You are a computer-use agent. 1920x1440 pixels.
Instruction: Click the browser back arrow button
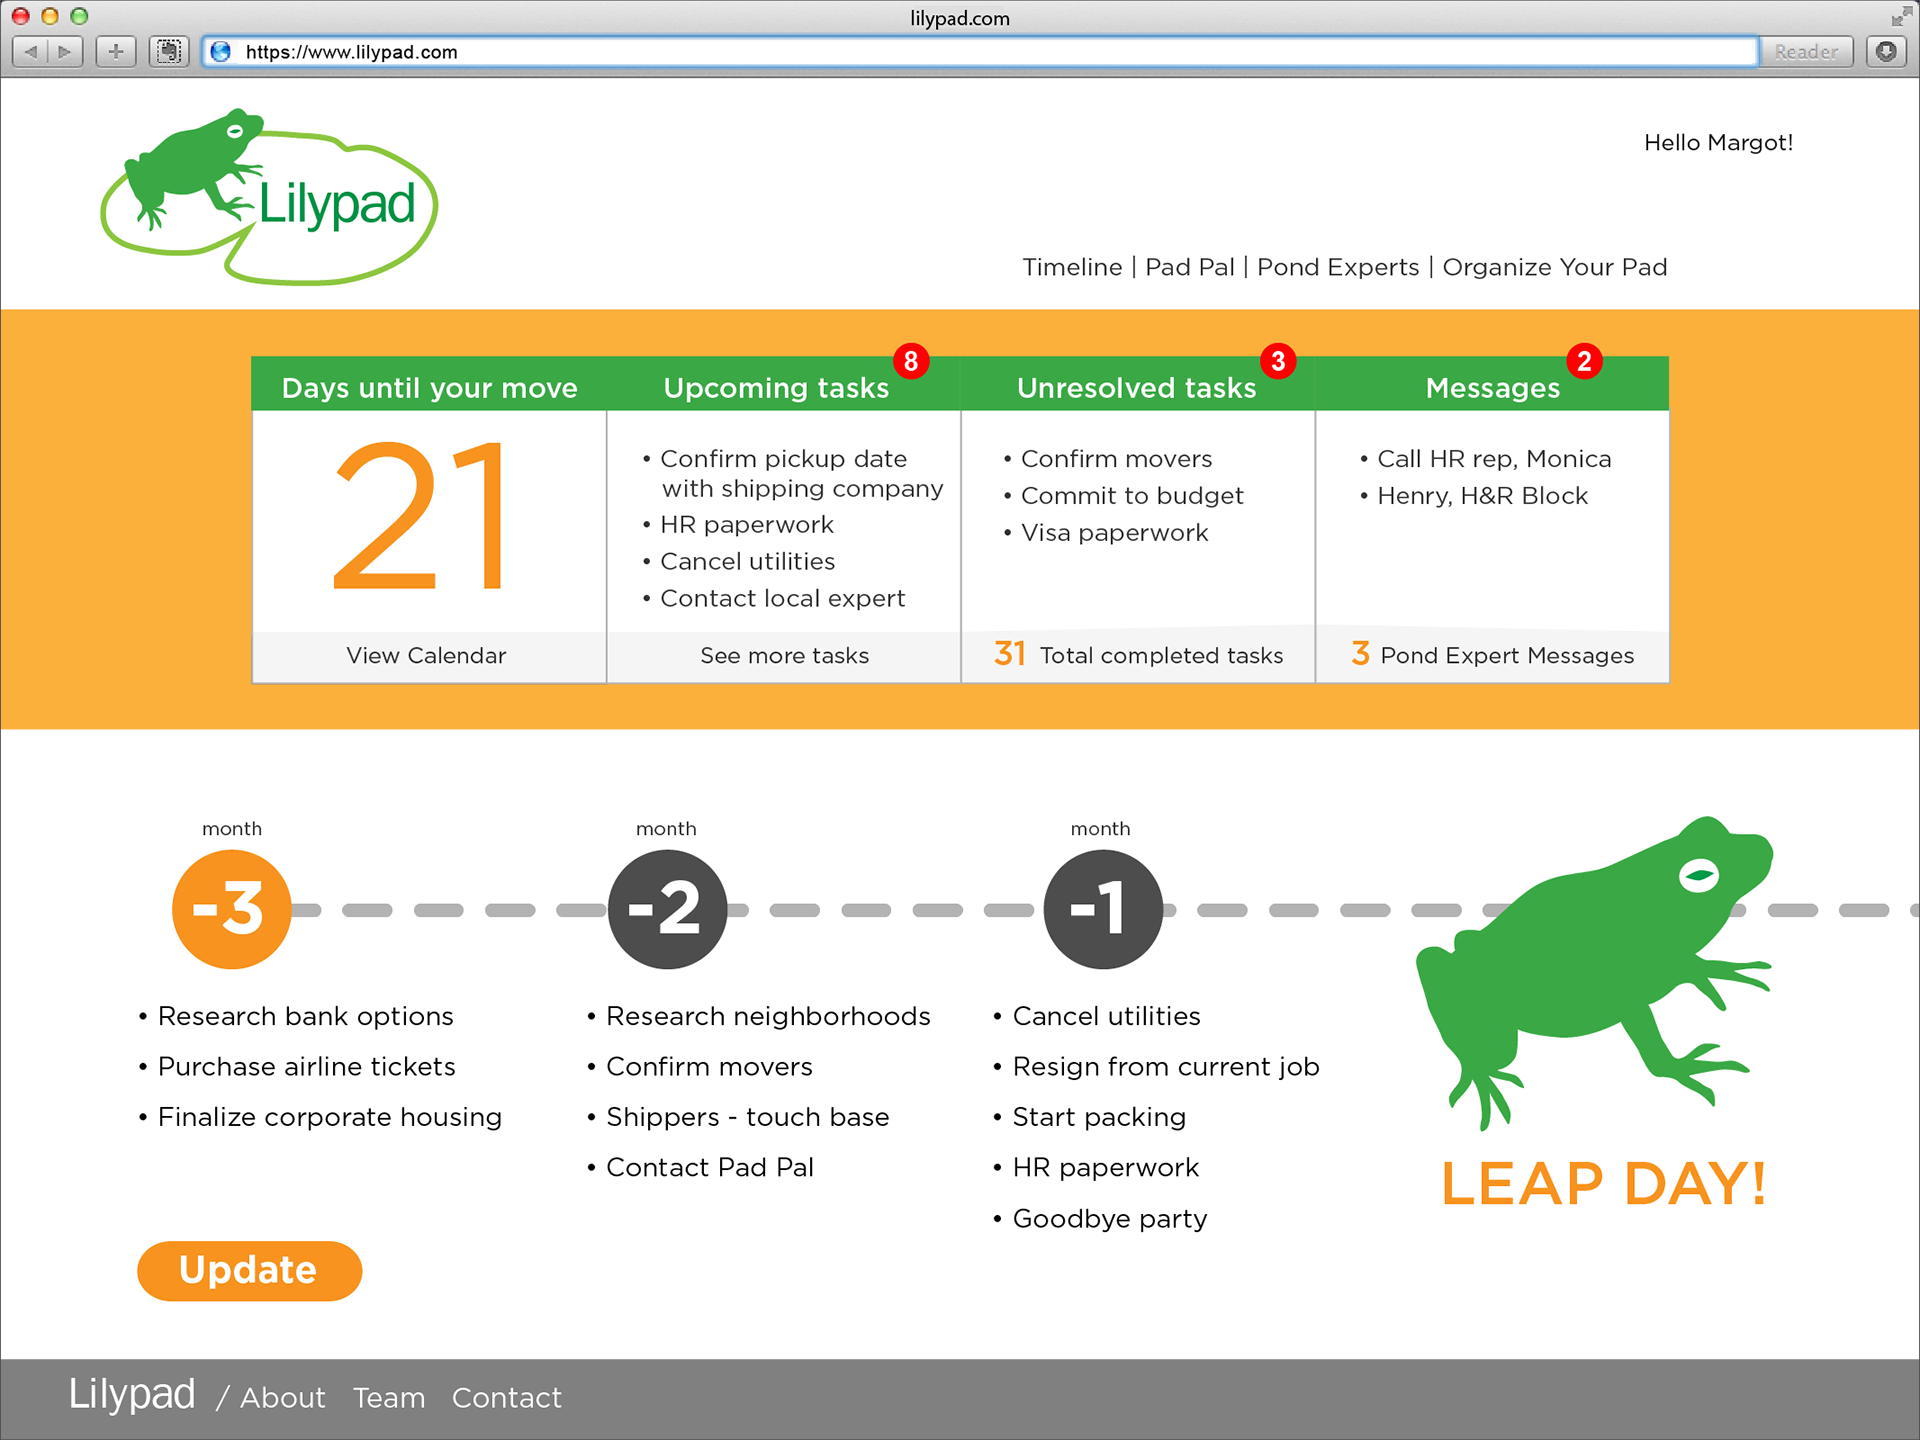point(31,51)
